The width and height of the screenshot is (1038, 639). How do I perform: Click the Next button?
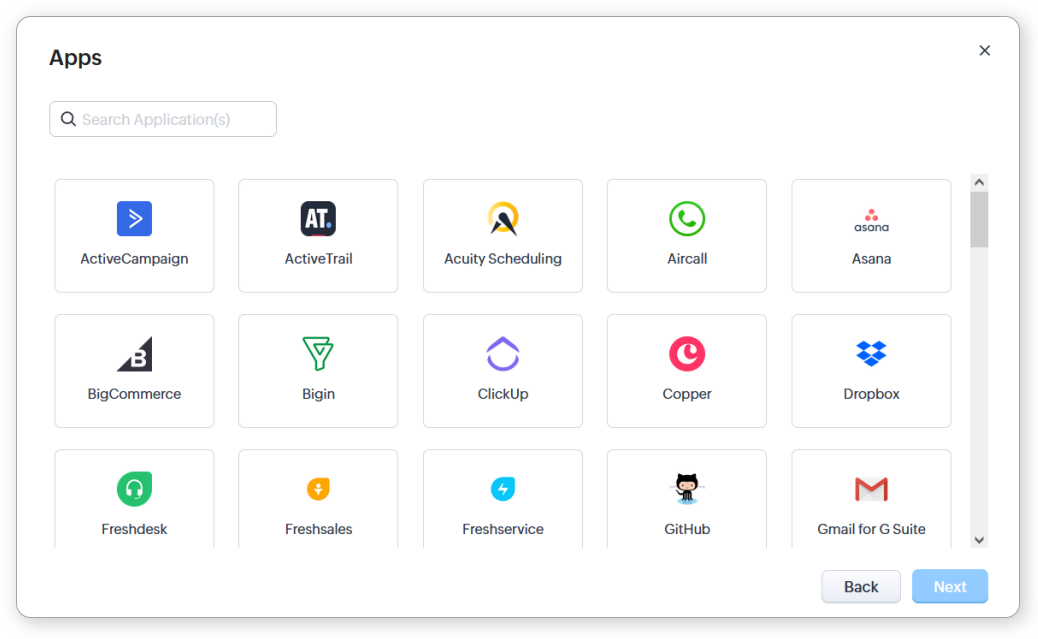coord(950,587)
